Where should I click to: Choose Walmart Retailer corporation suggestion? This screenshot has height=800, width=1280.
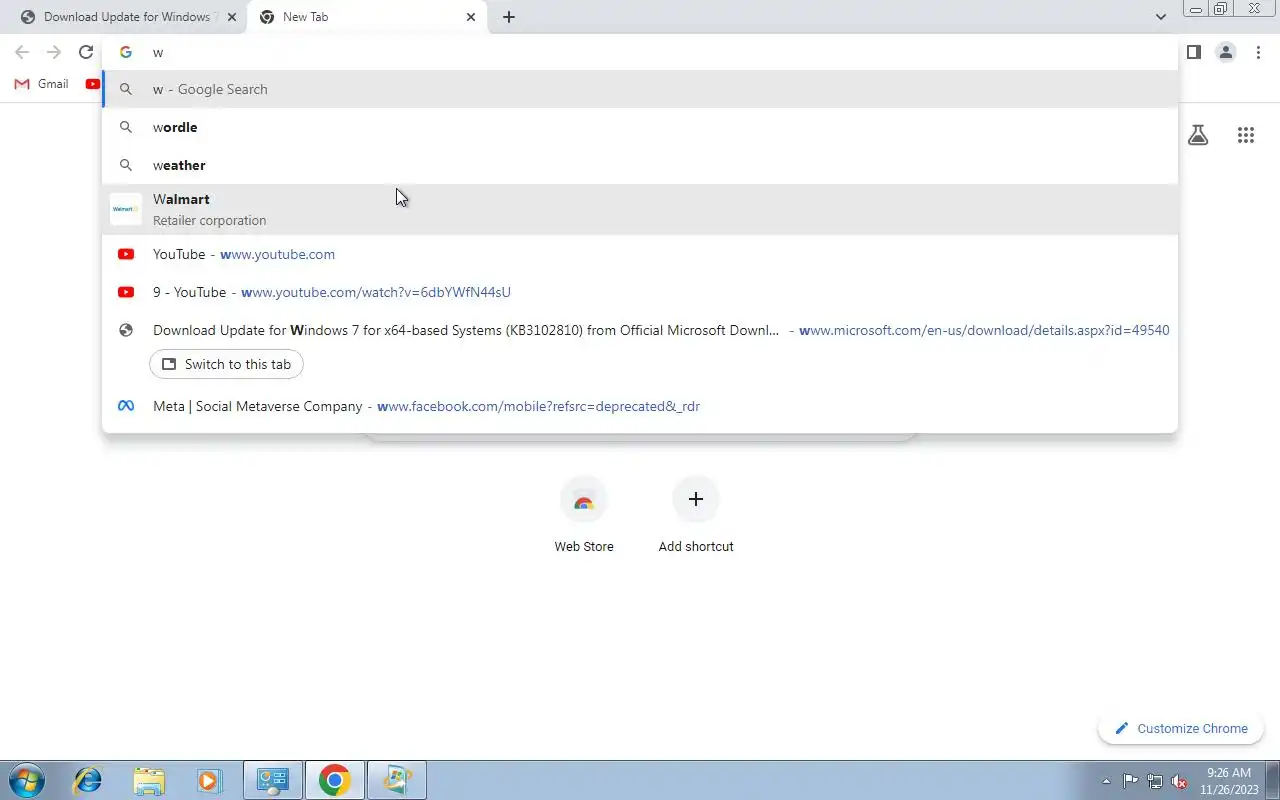(640, 209)
